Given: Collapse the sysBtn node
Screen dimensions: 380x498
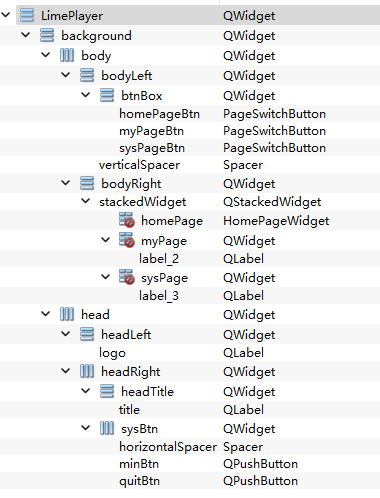Looking at the screenshot, I should (x=86, y=427).
